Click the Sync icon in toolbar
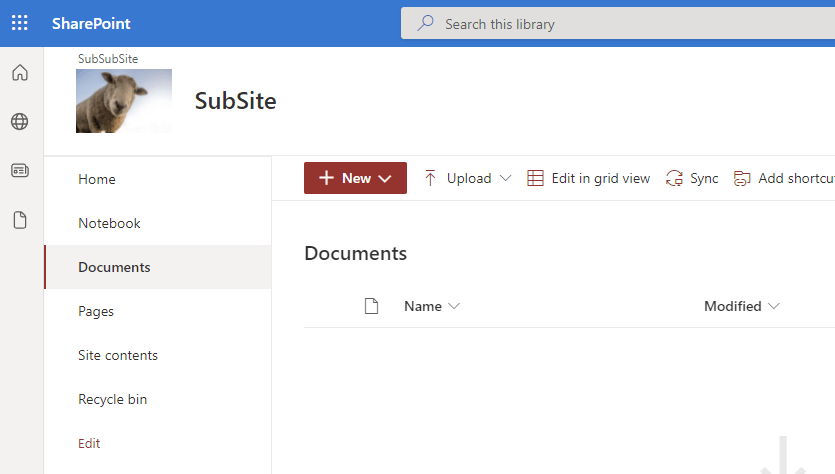 (675, 178)
